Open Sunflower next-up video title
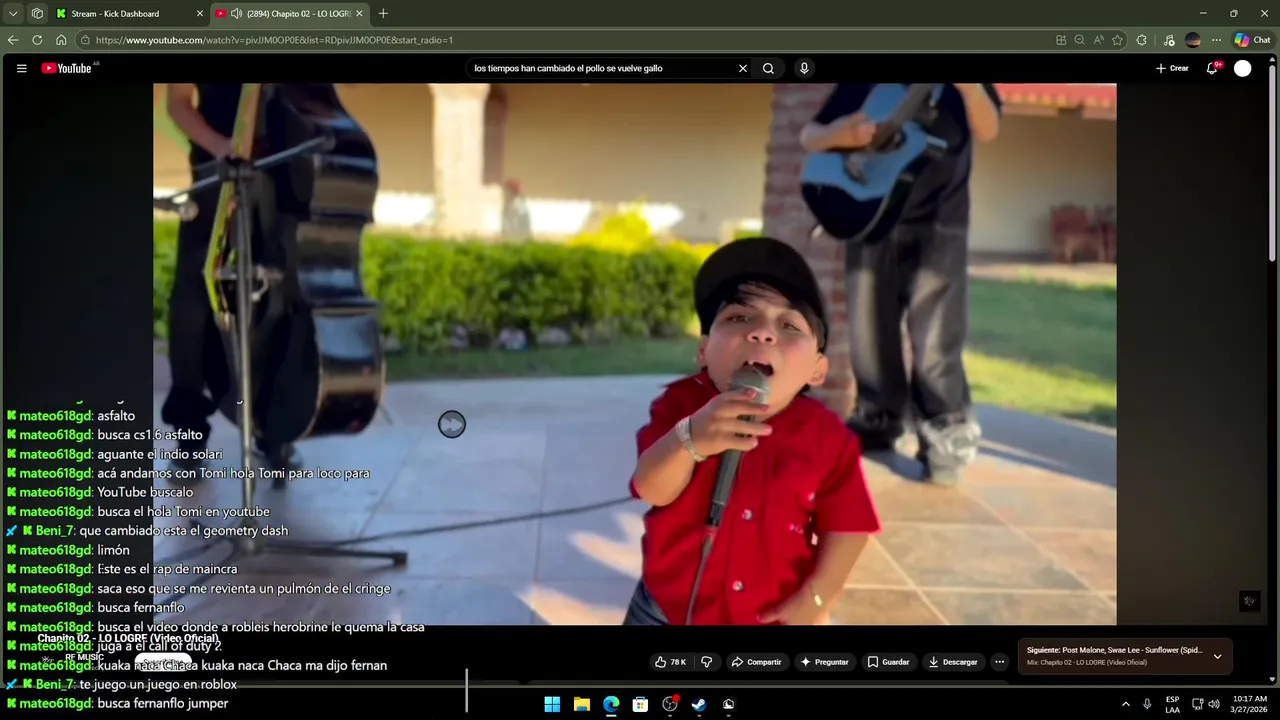The height and width of the screenshot is (720, 1280). [x=1115, y=650]
